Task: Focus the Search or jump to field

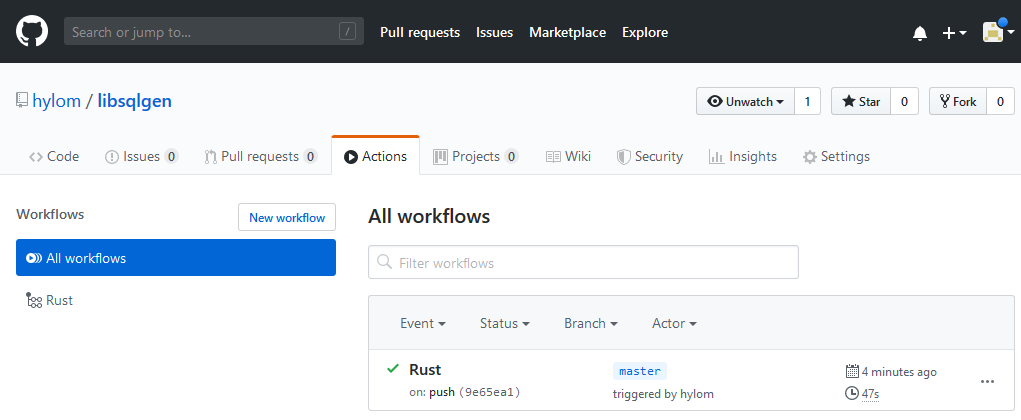Action: (214, 31)
